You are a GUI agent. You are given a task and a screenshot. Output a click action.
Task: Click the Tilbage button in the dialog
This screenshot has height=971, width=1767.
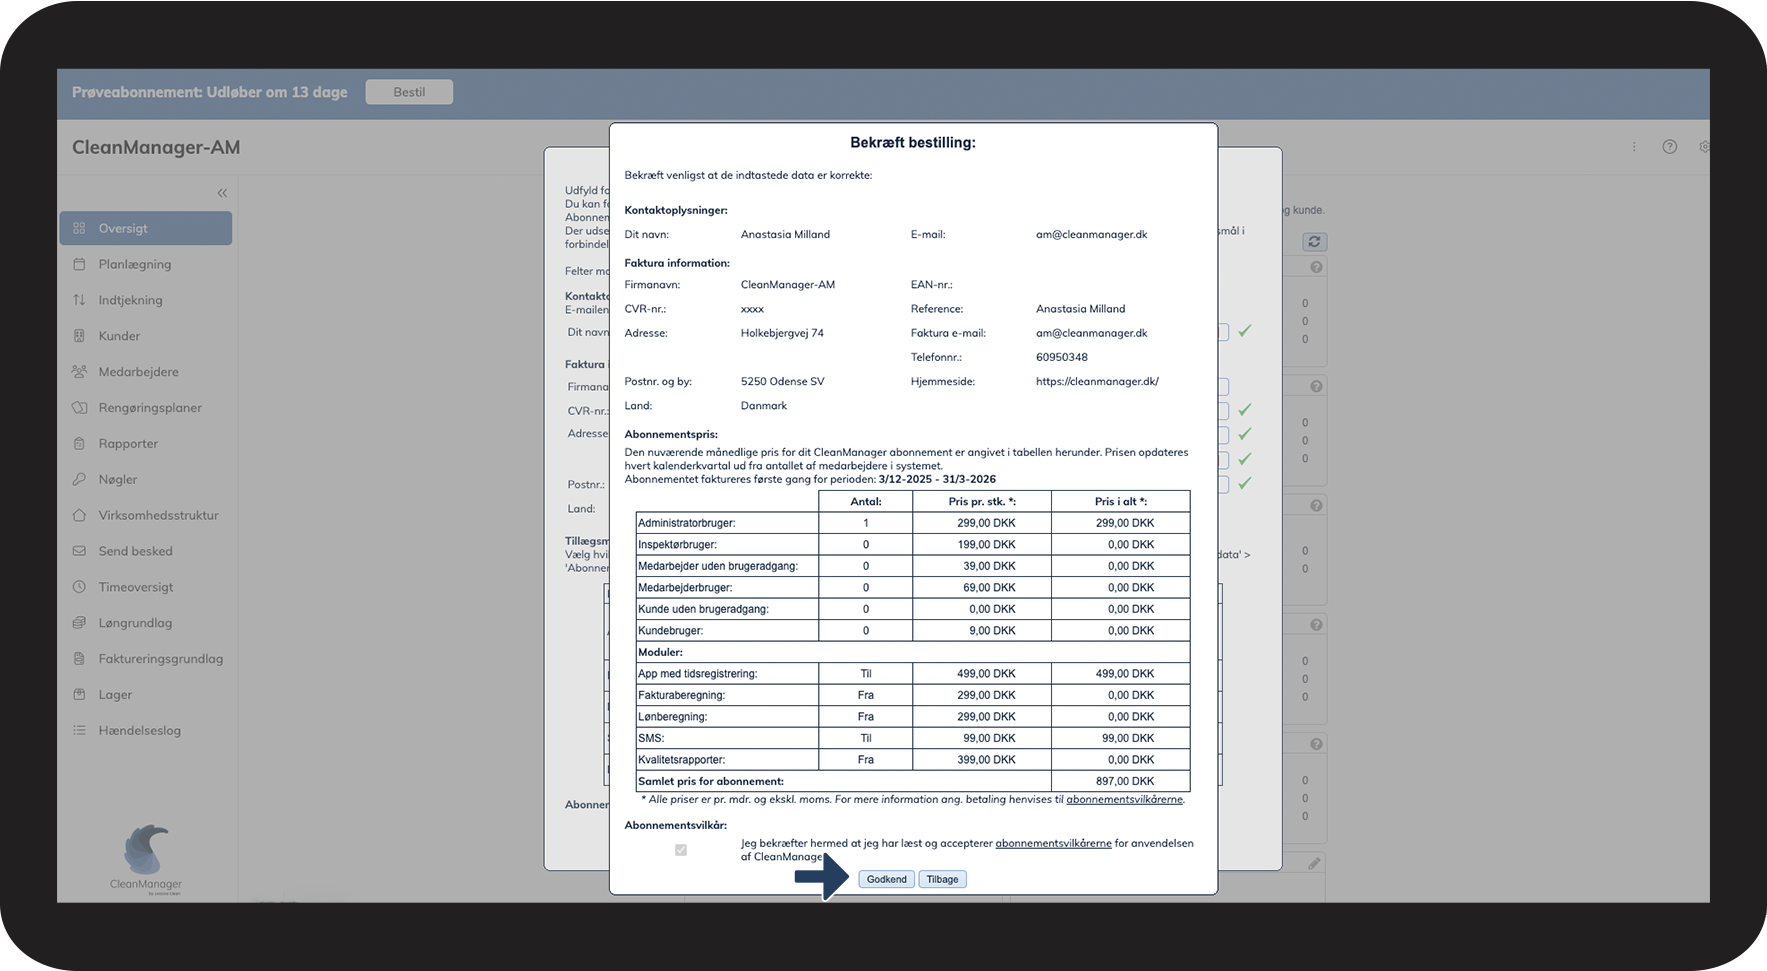(x=942, y=879)
